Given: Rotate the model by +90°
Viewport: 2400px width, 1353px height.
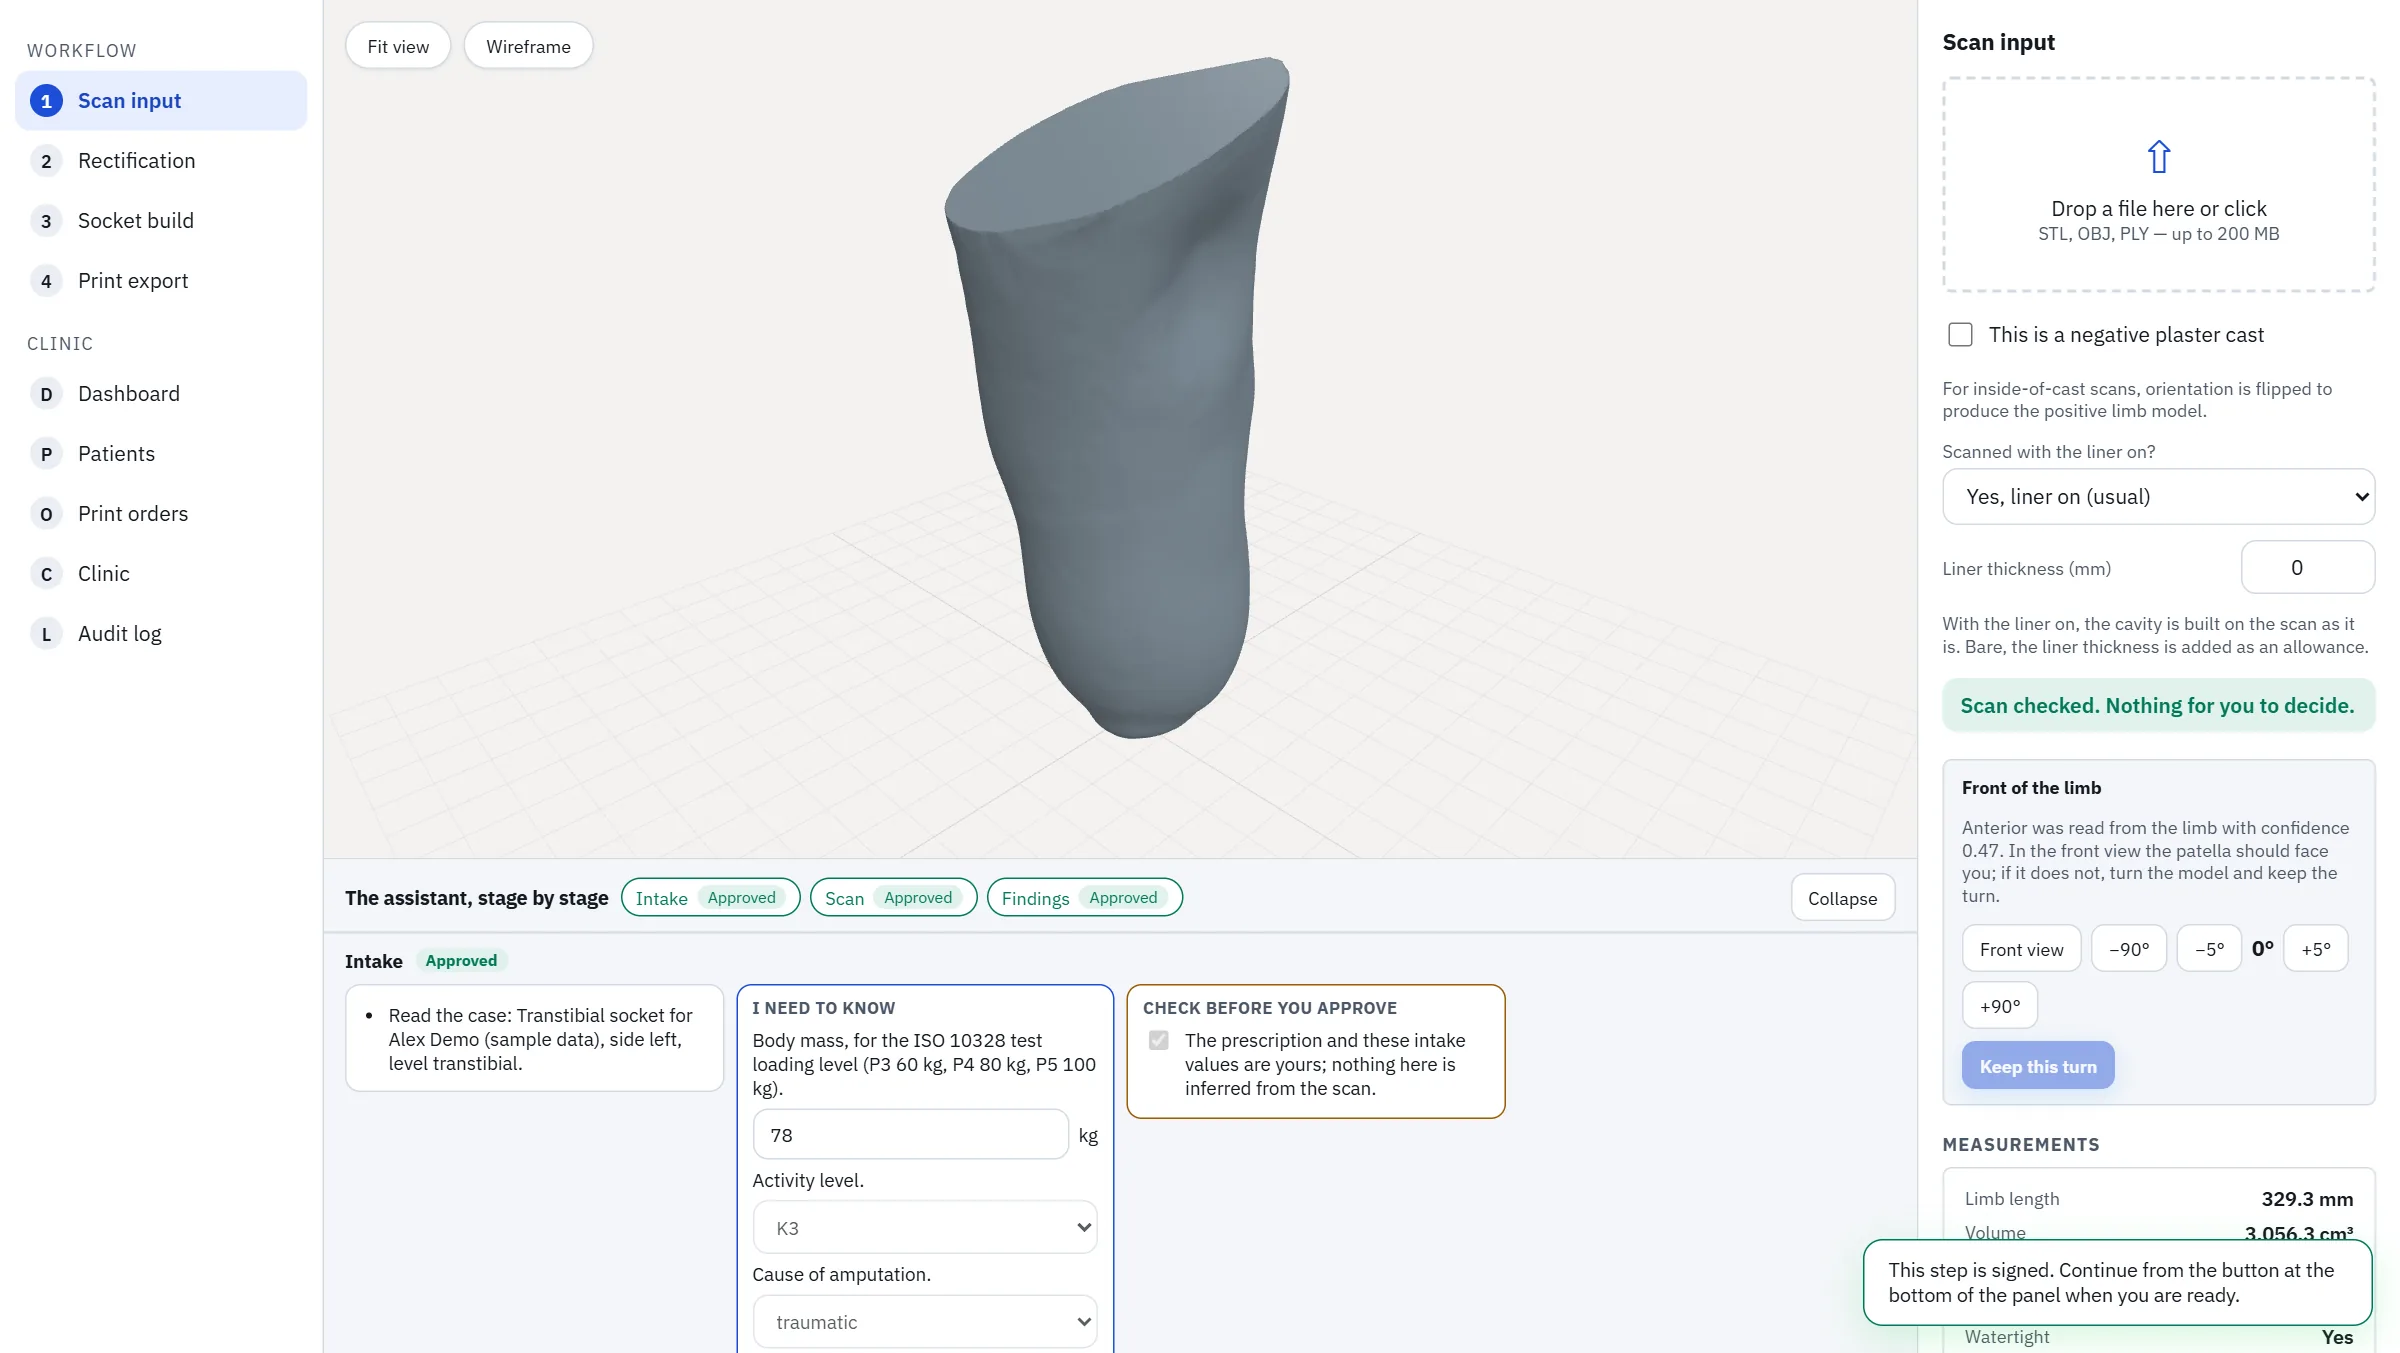Looking at the screenshot, I should (2000, 1006).
